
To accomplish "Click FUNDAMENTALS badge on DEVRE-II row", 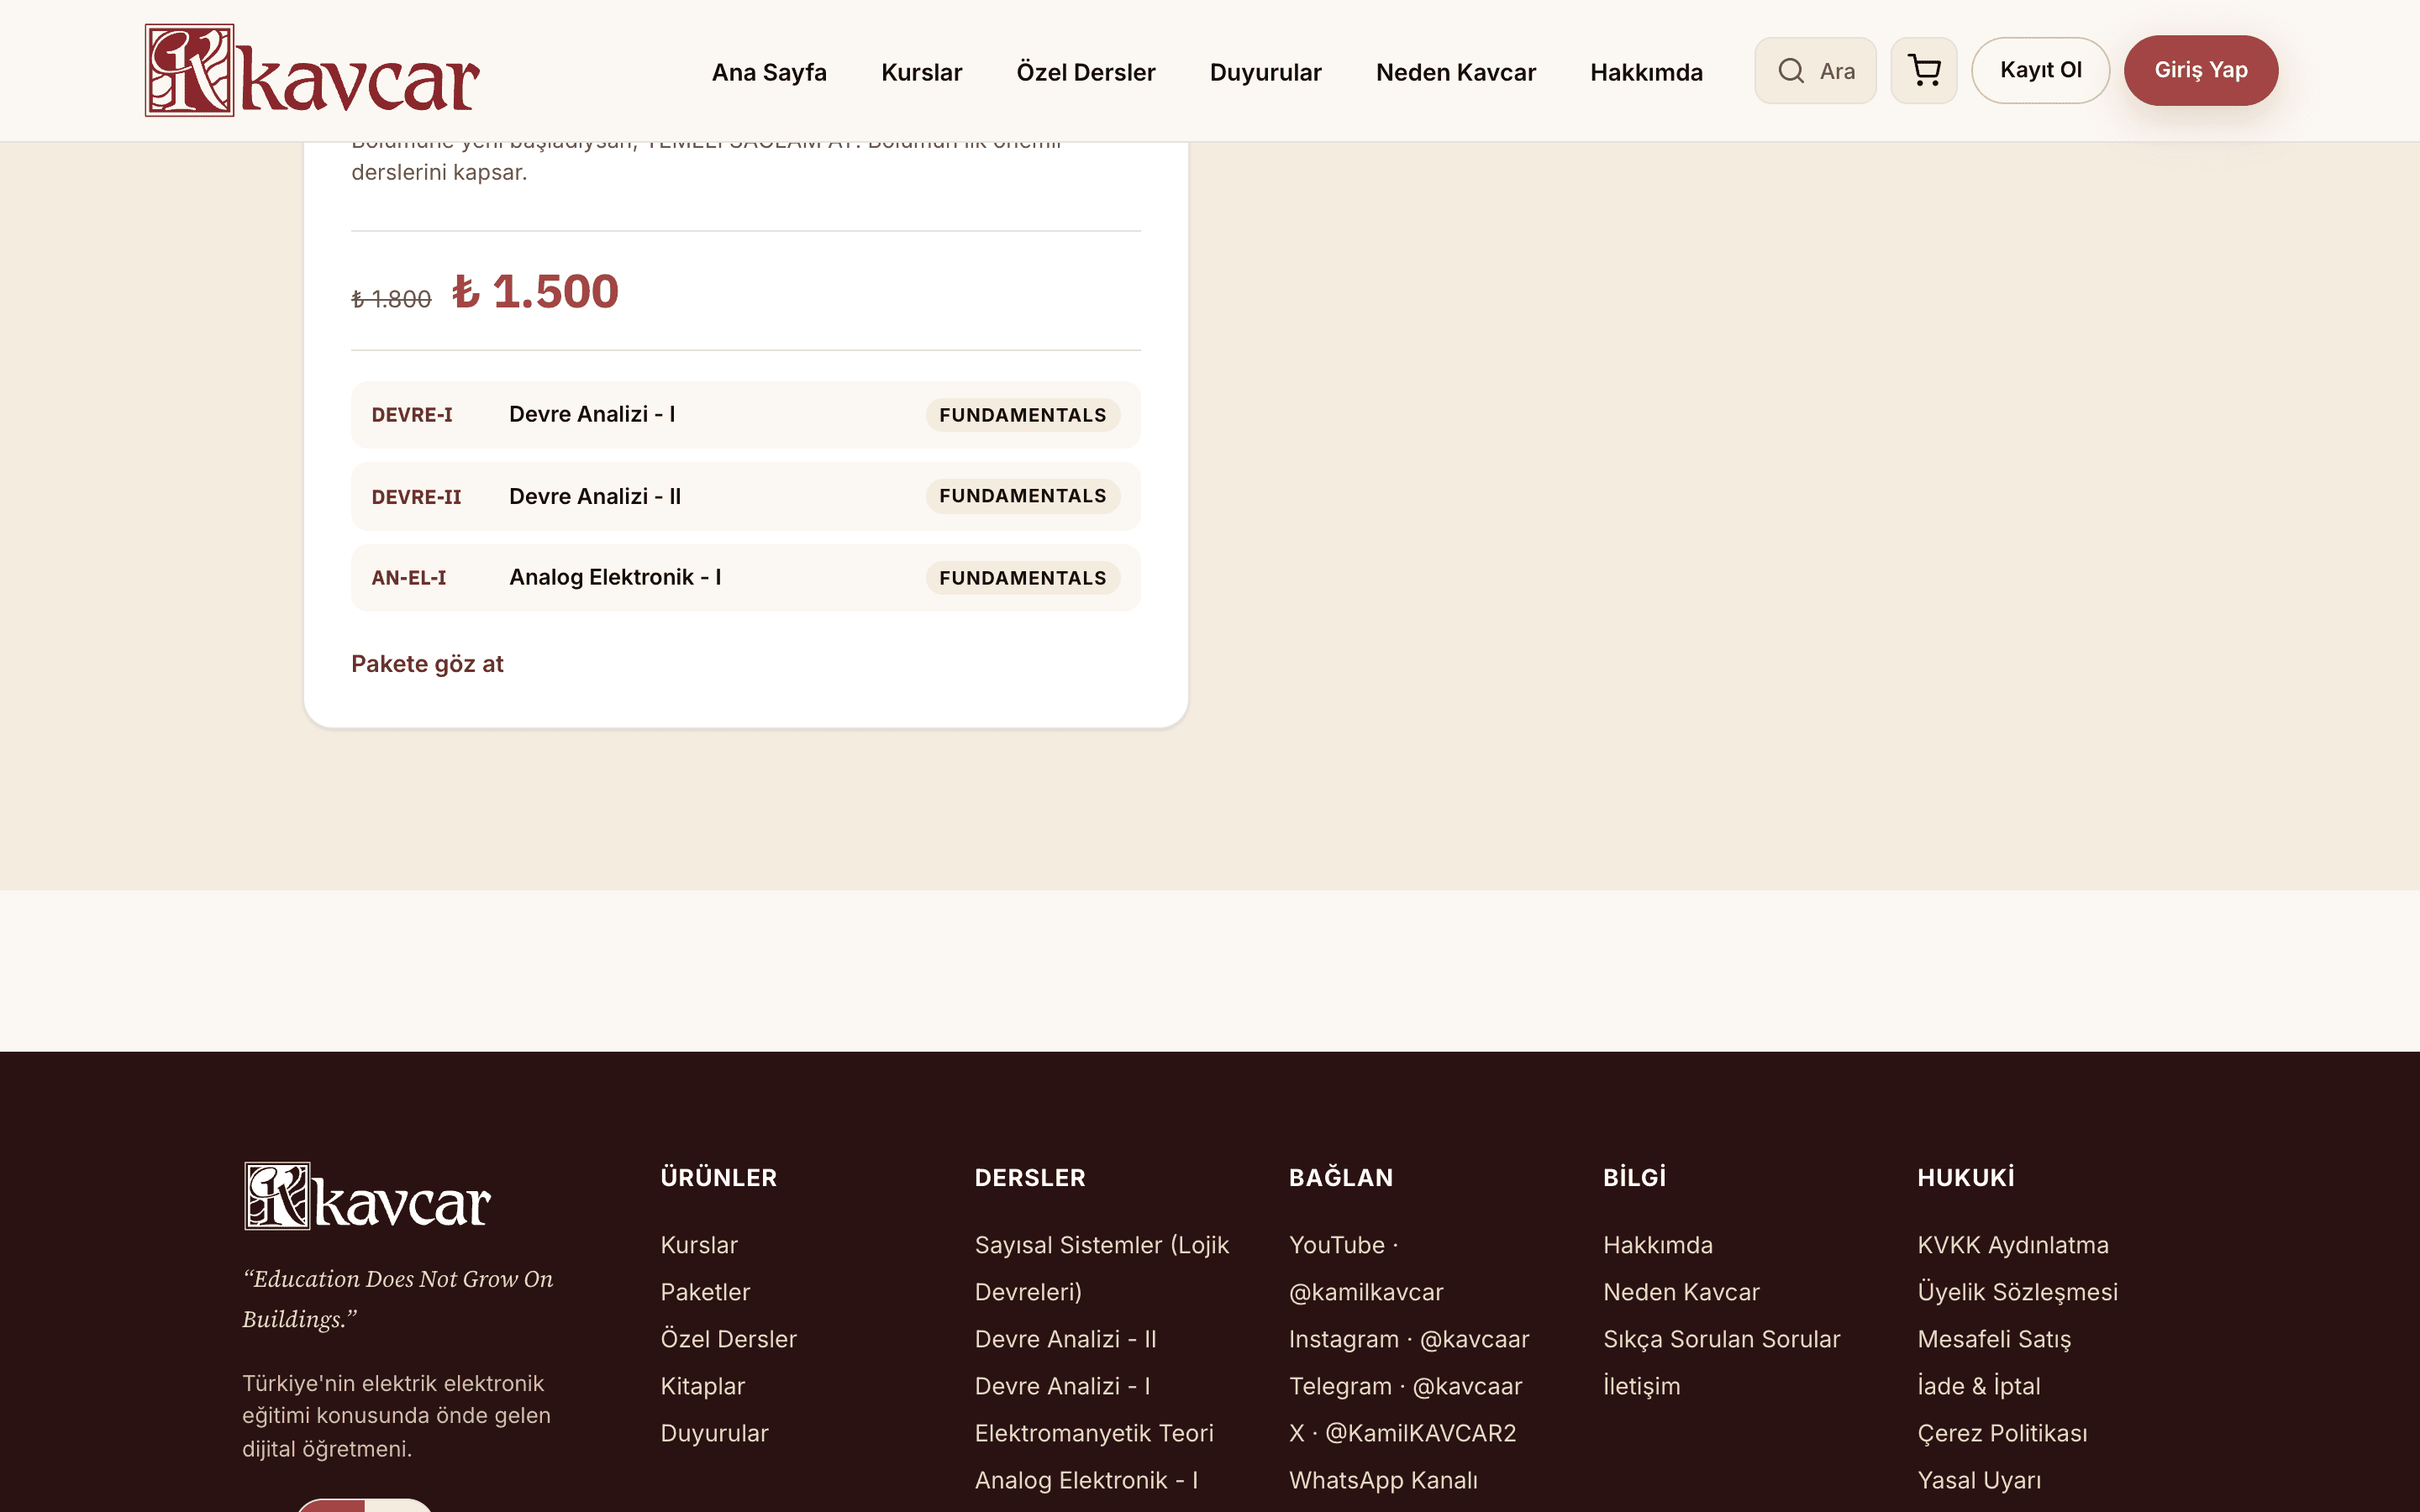I will pyautogui.click(x=1022, y=496).
